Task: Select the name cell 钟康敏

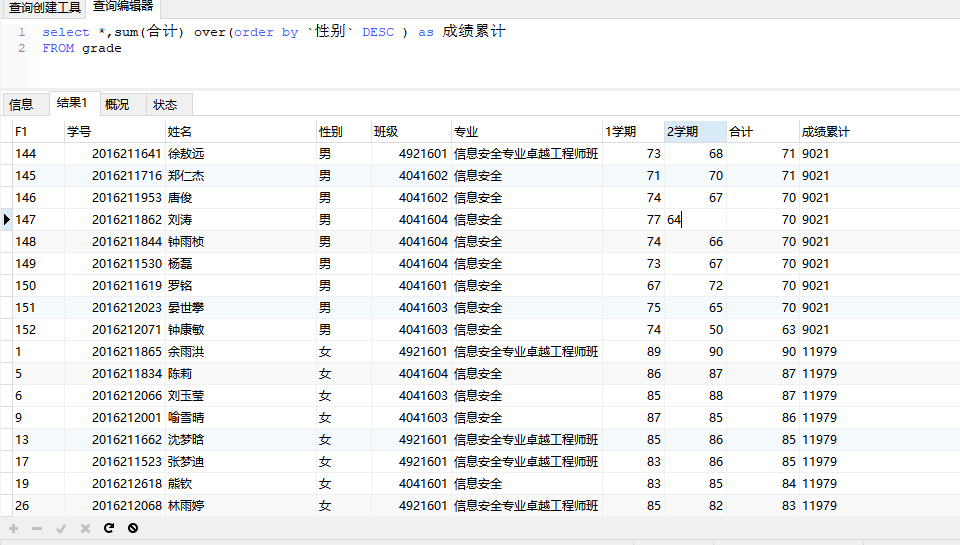Action: click(x=241, y=329)
